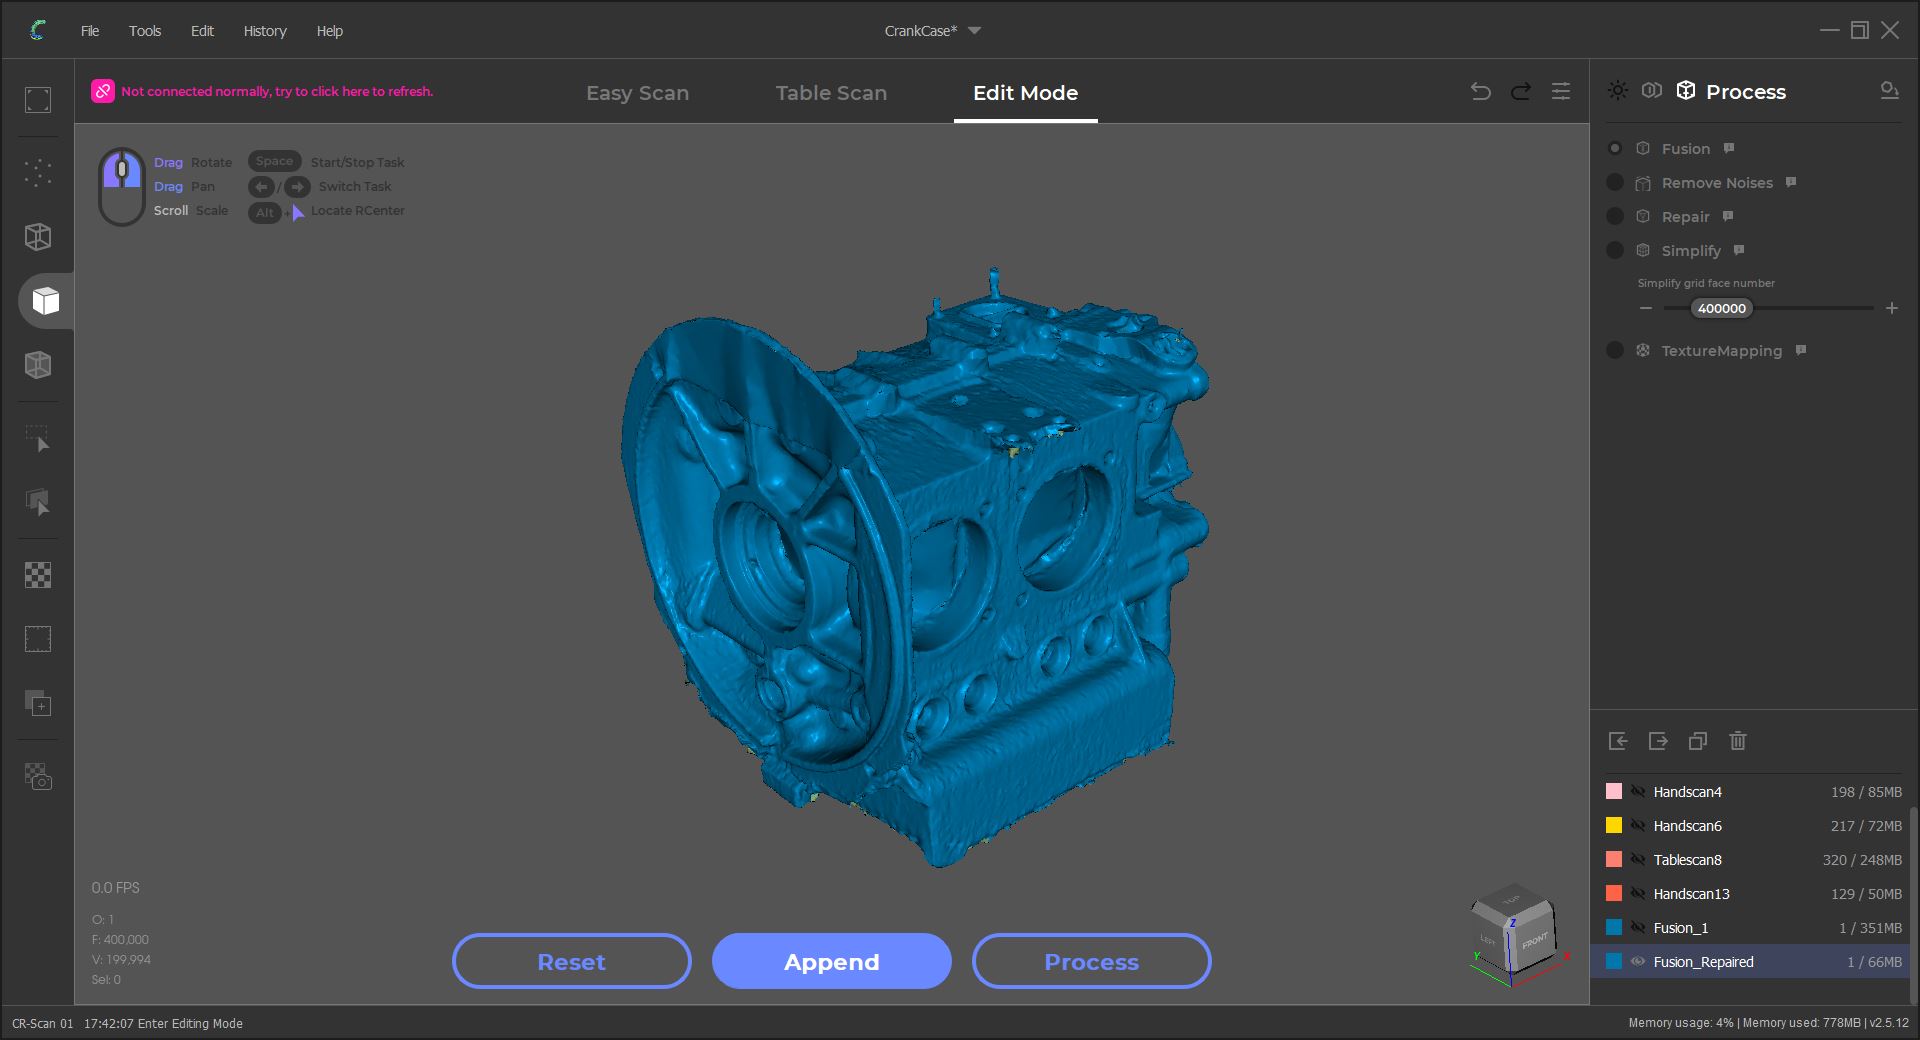This screenshot has height=1040, width=1920.
Task: Click the export model icon
Action: (x=1658, y=741)
